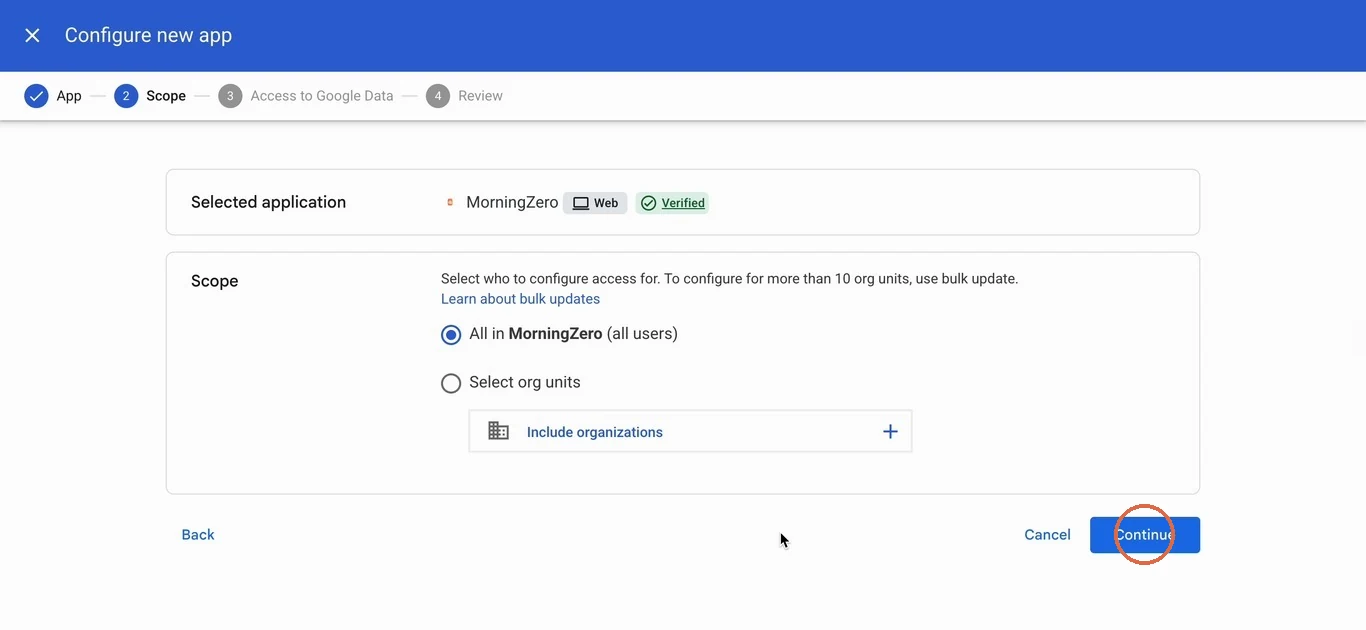
Task: Click the Verified checkmark badge icon
Action: pos(648,203)
